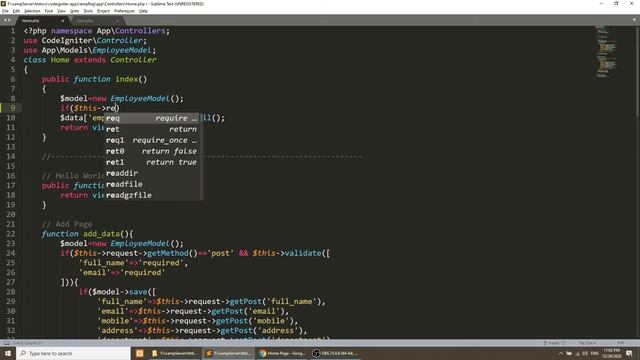This screenshot has width=640, height=360.
Task: Open the XAMPP icon in the taskbar
Action: (x=140, y=353)
